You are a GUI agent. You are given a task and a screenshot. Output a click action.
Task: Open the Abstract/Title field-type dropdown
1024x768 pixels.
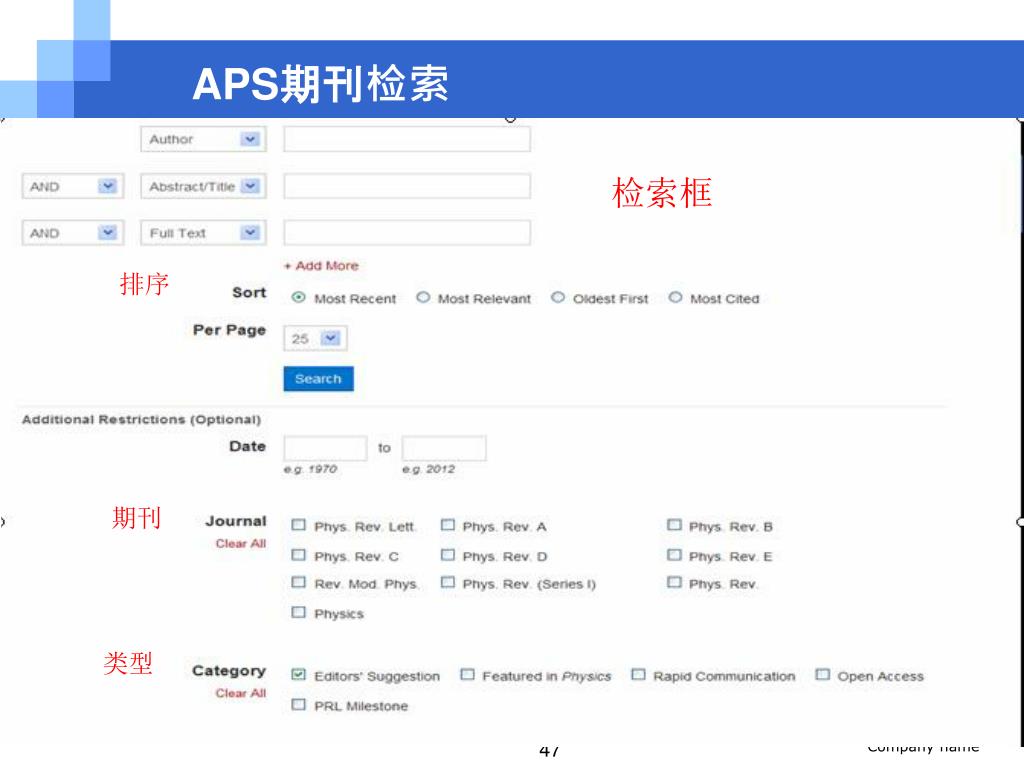(203, 186)
